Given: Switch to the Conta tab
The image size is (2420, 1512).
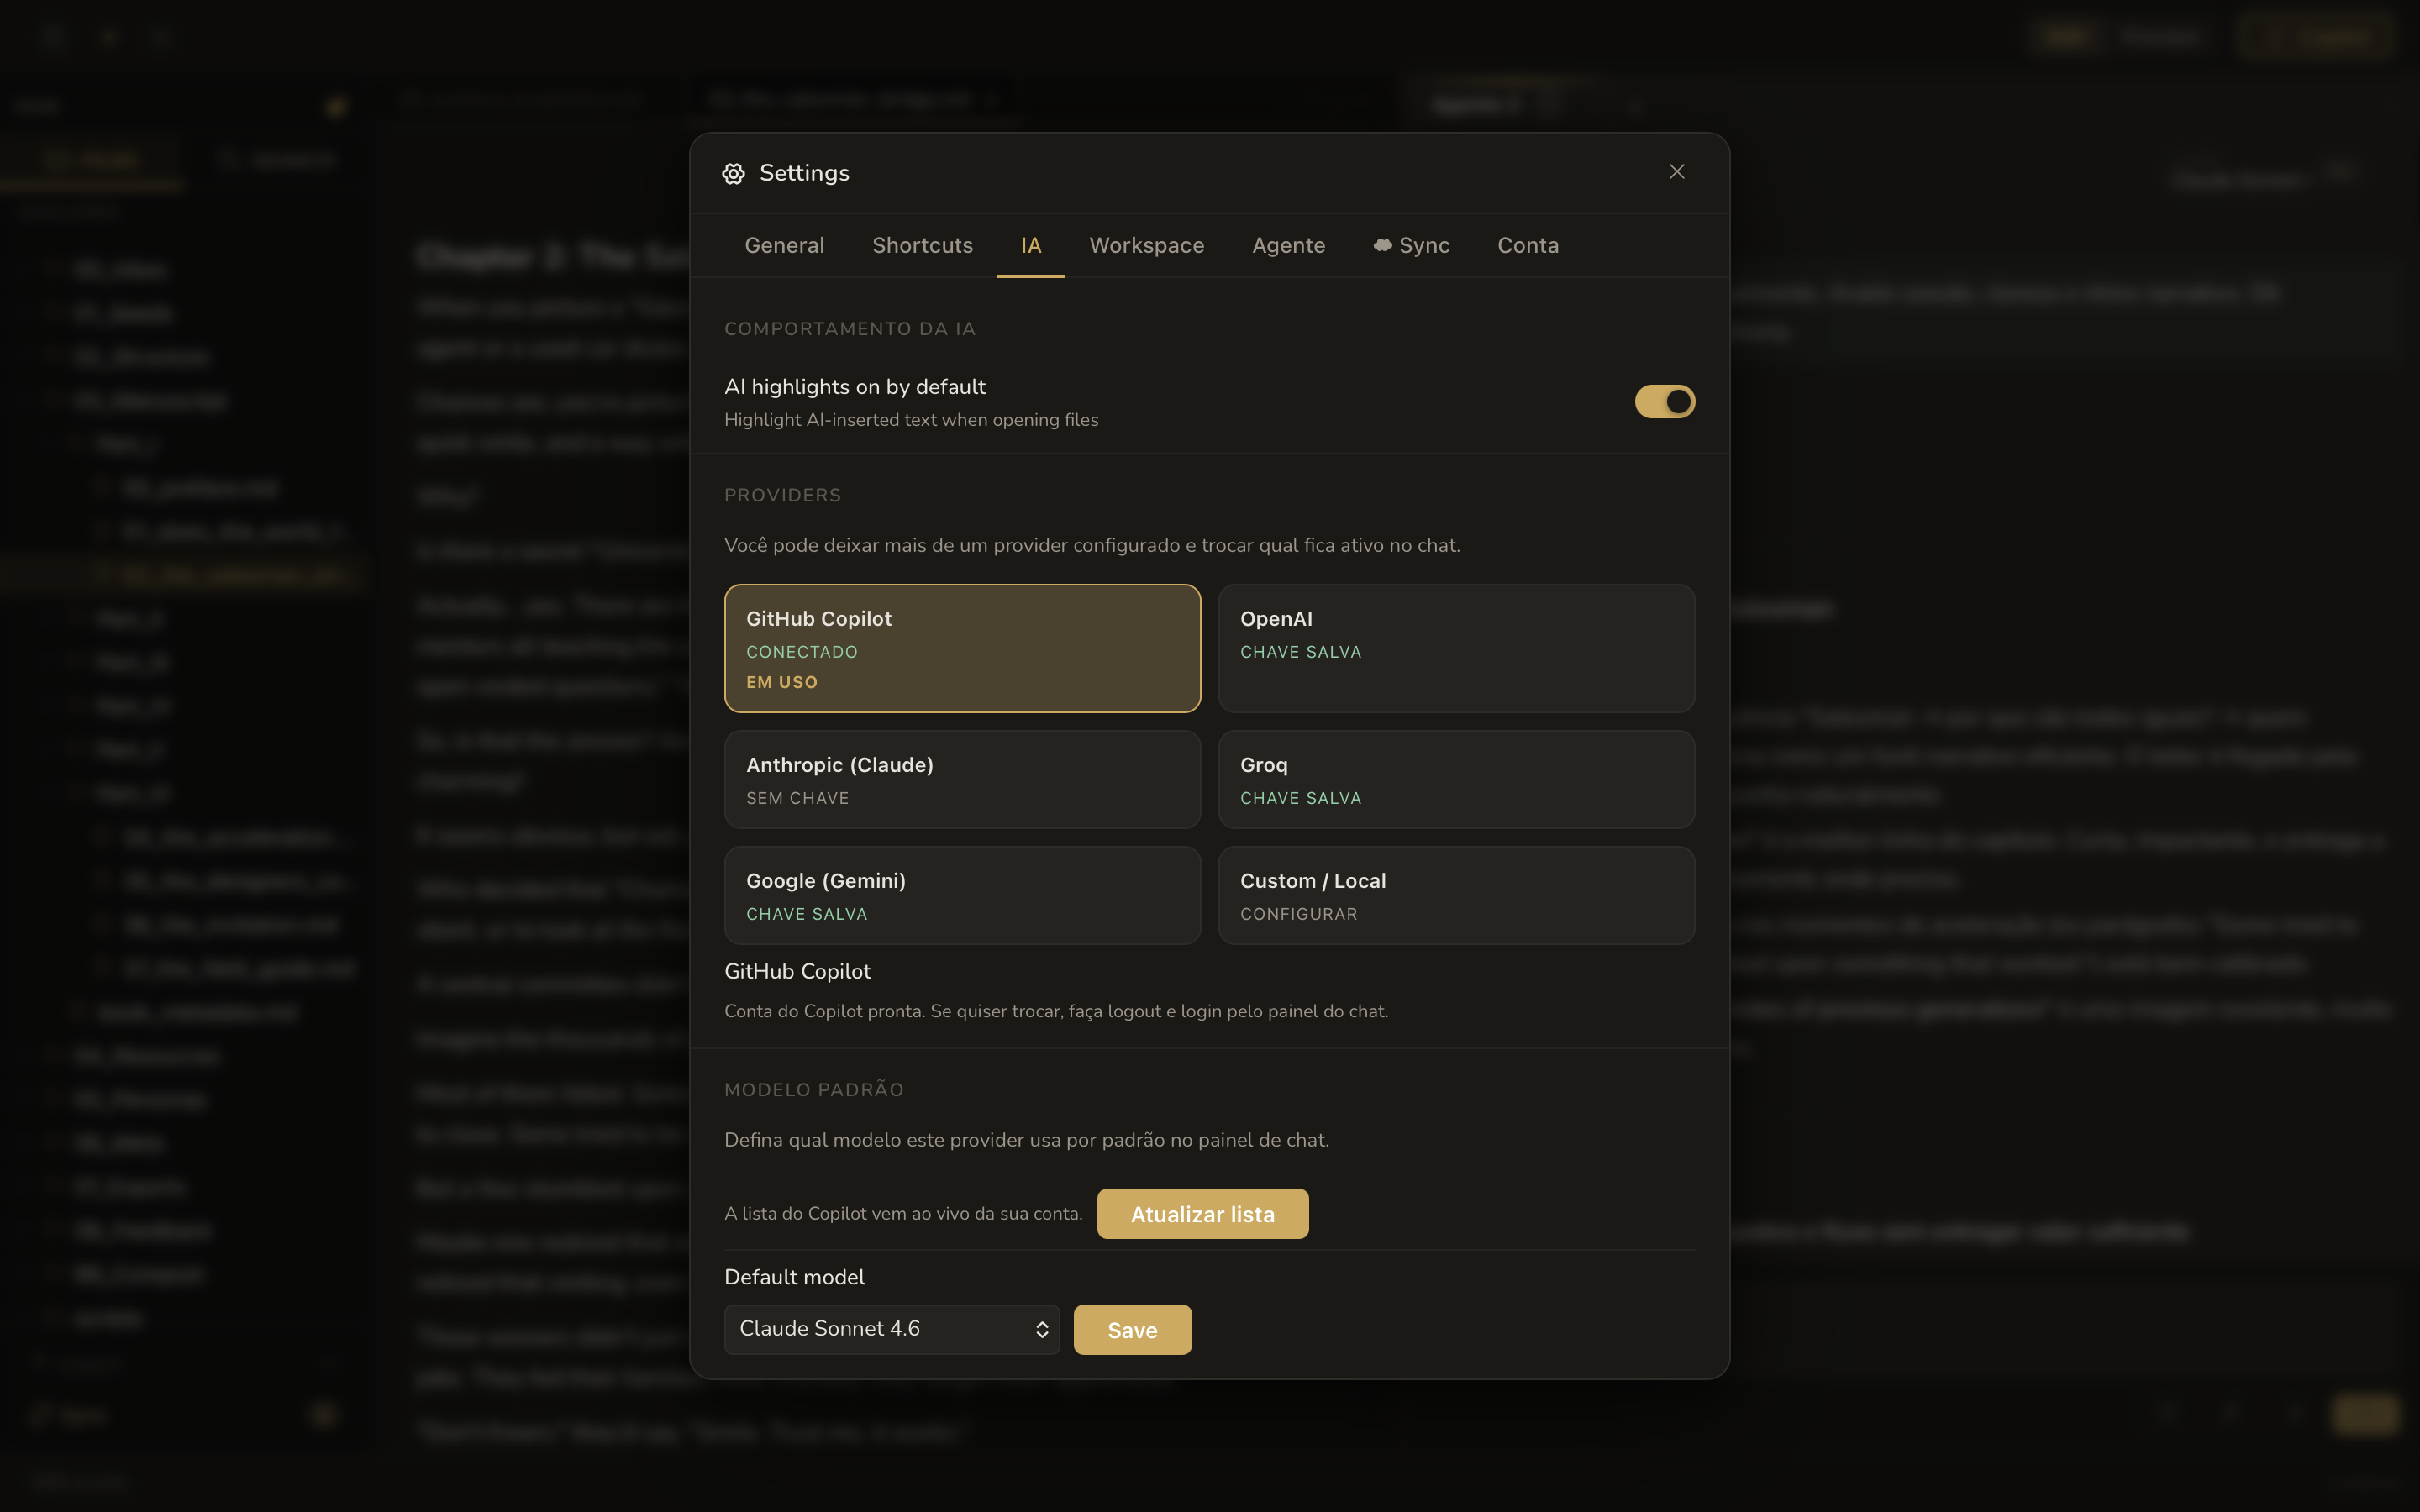Looking at the screenshot, I should click(1527, 245).
